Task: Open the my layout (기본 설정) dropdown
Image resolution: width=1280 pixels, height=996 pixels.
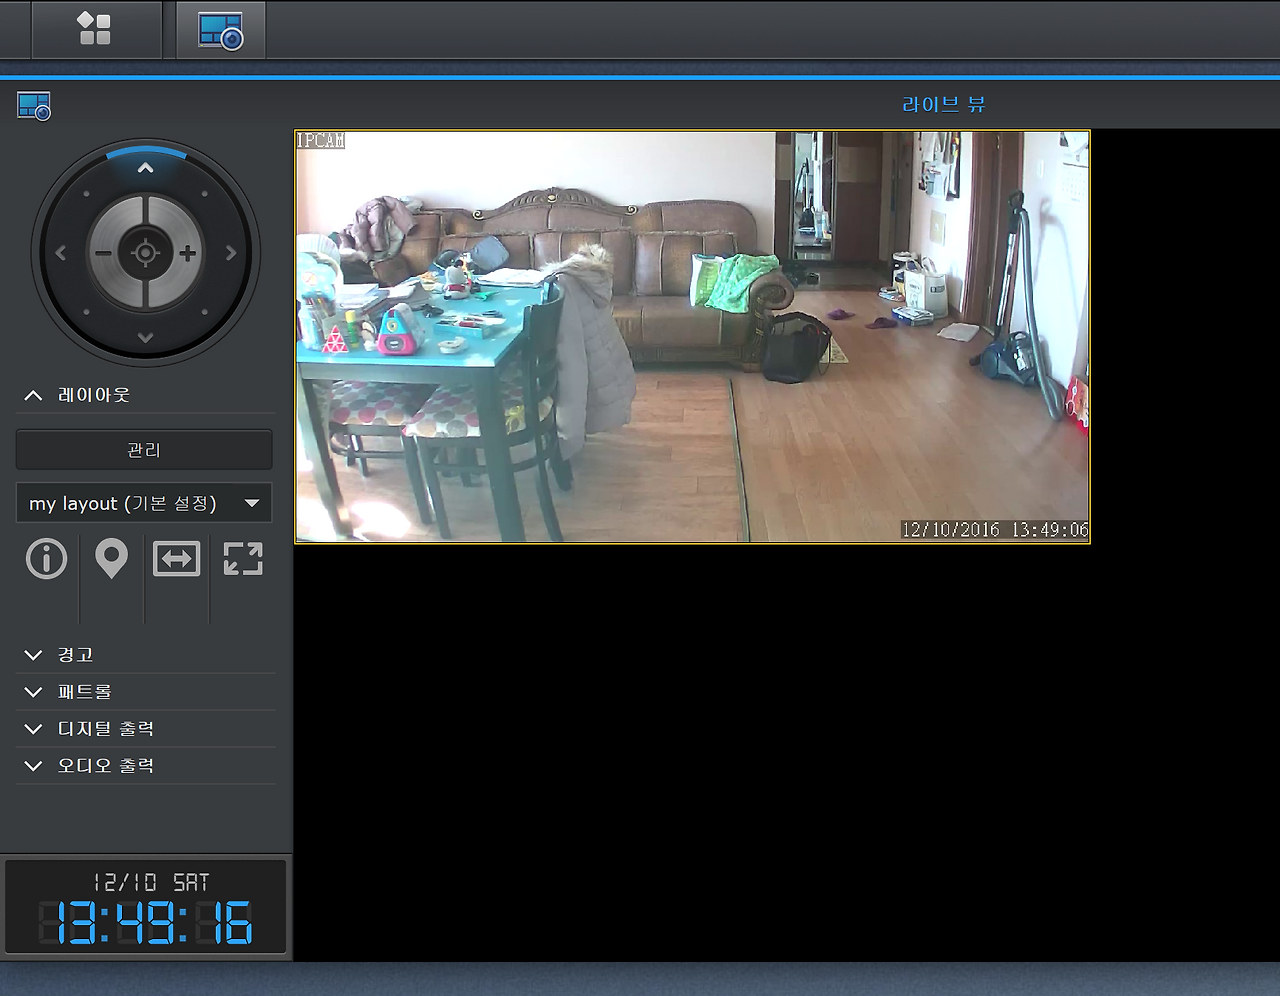Action: point(144,503)
